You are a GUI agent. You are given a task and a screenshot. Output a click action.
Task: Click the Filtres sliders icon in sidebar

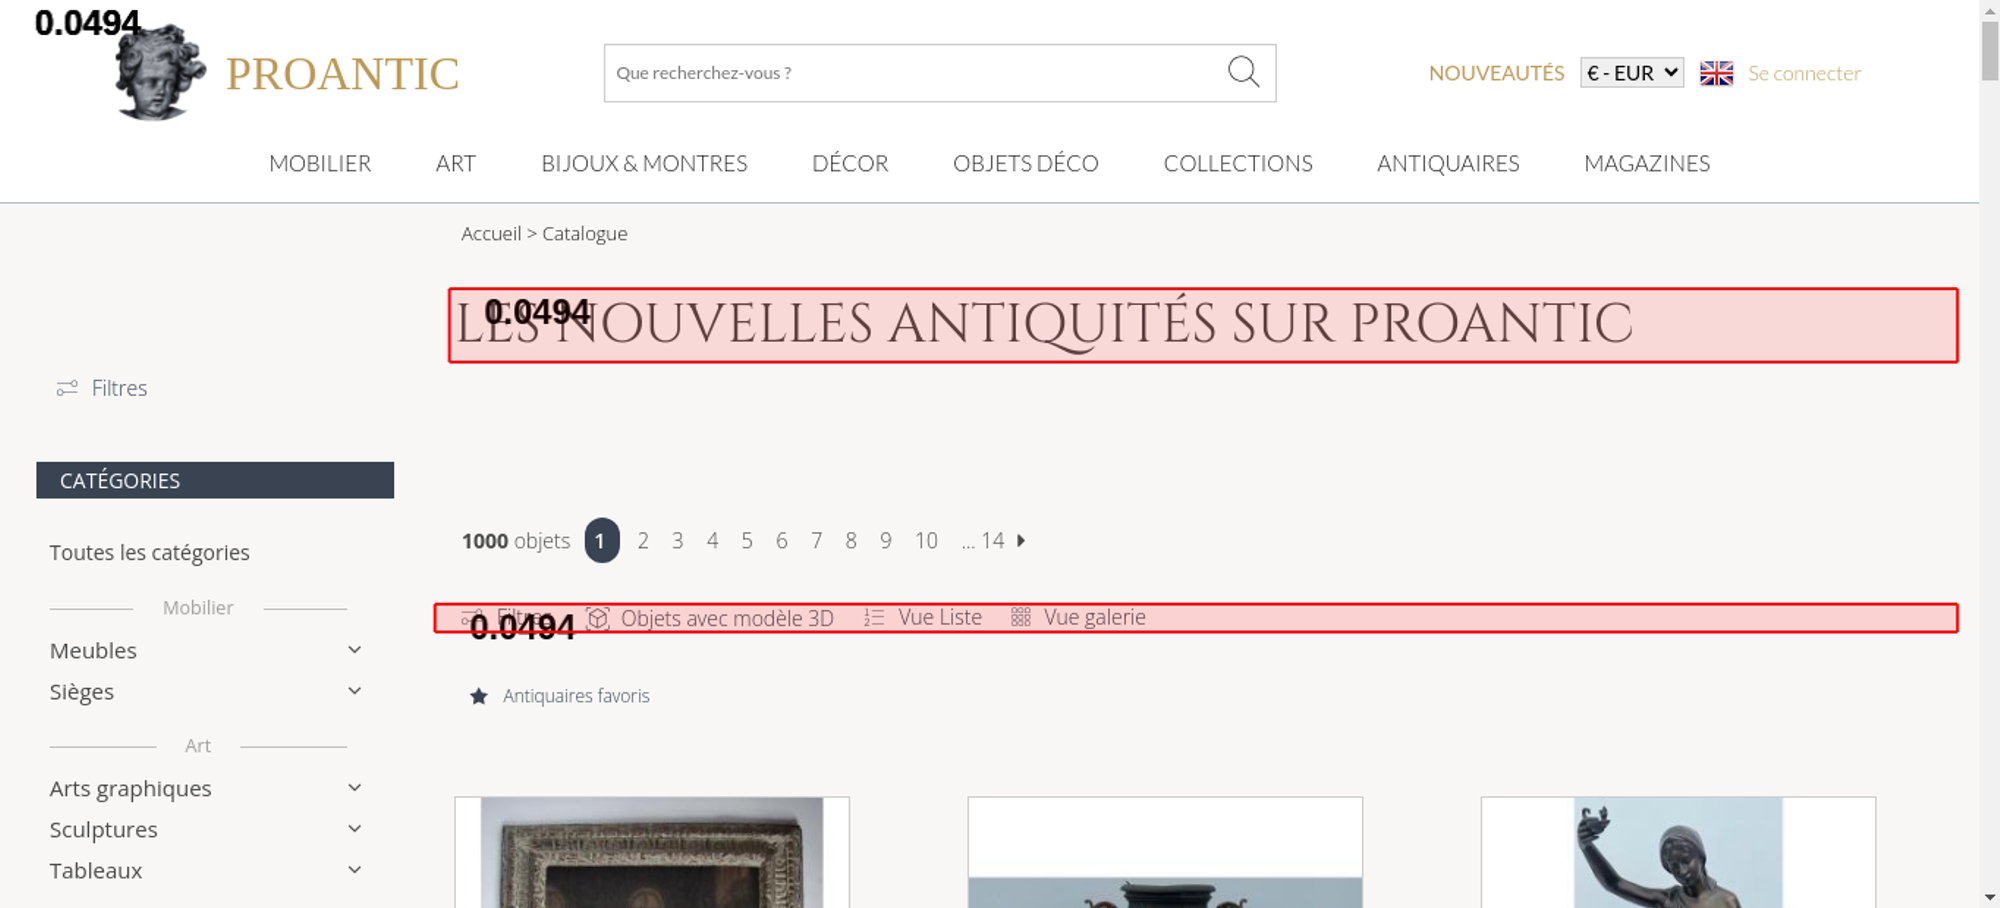[67, 388]
